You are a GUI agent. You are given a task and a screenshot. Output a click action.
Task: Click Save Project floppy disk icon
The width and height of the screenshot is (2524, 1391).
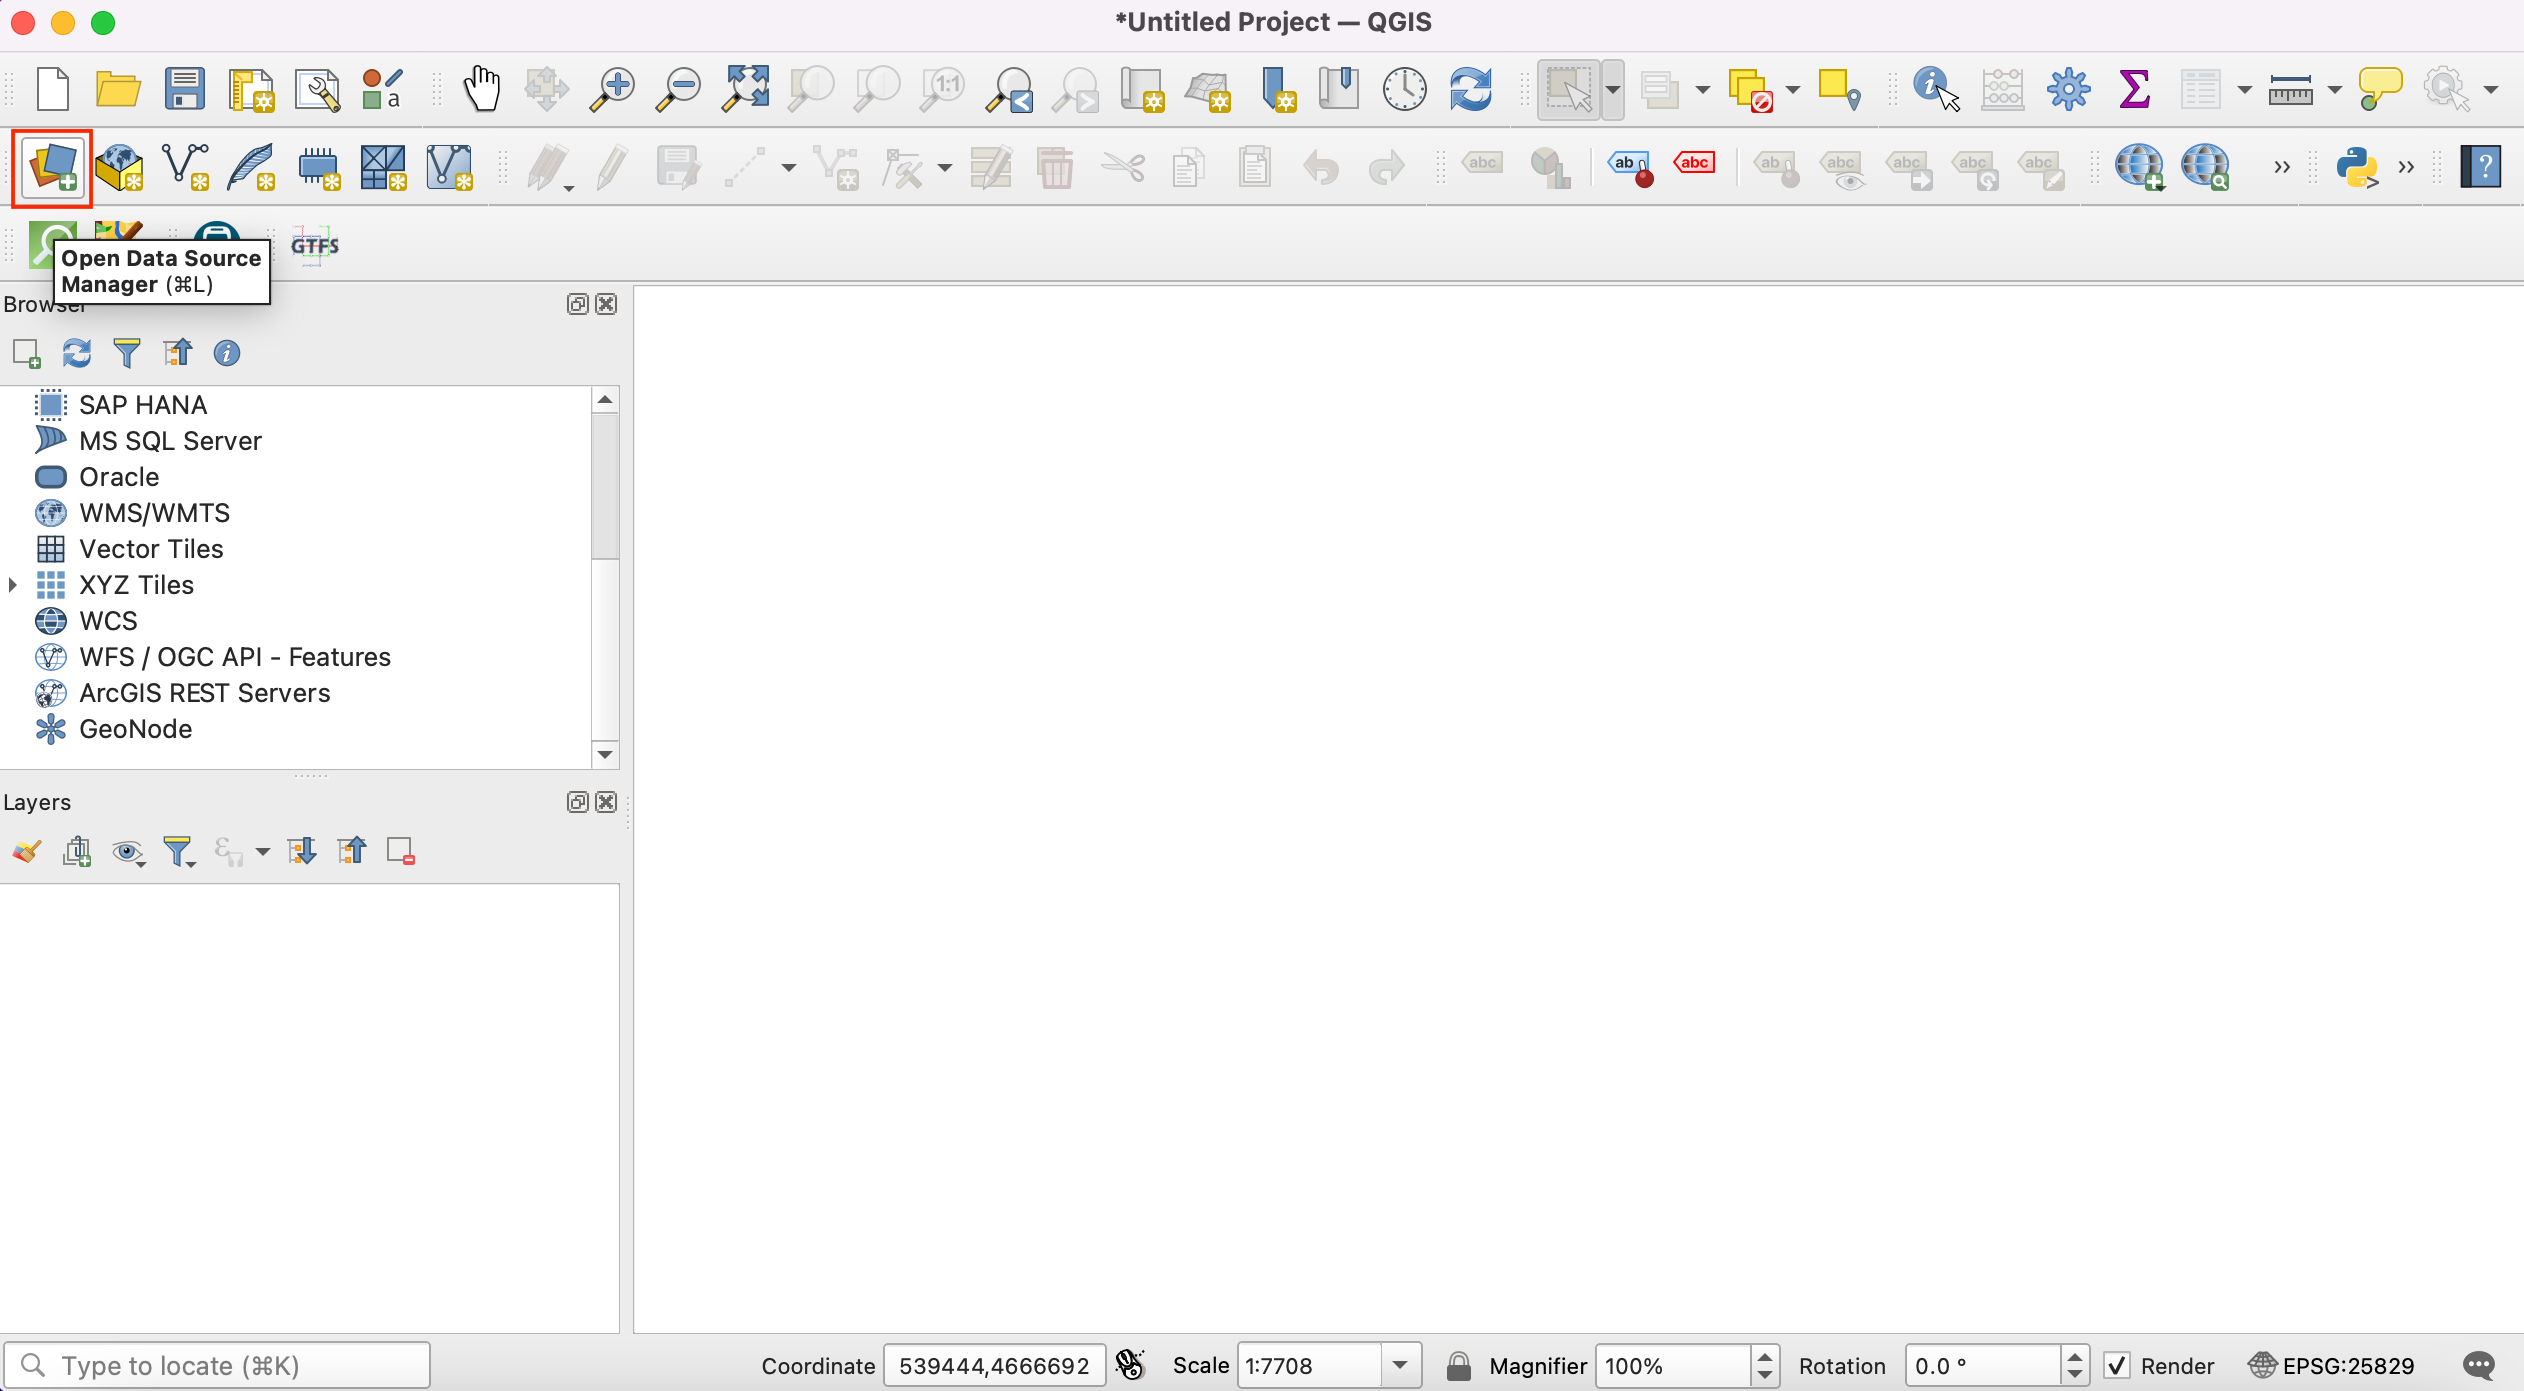184,89
